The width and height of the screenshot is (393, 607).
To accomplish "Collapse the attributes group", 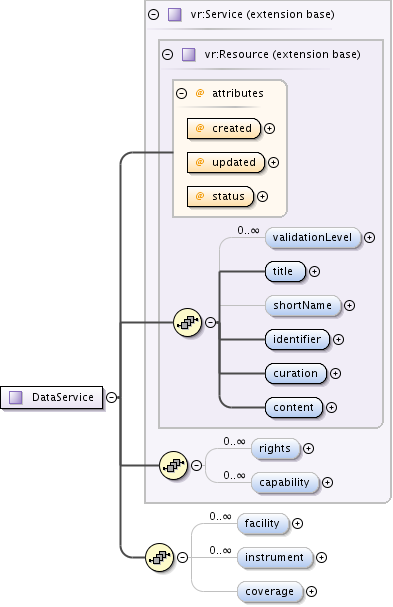I will (182, 93).
